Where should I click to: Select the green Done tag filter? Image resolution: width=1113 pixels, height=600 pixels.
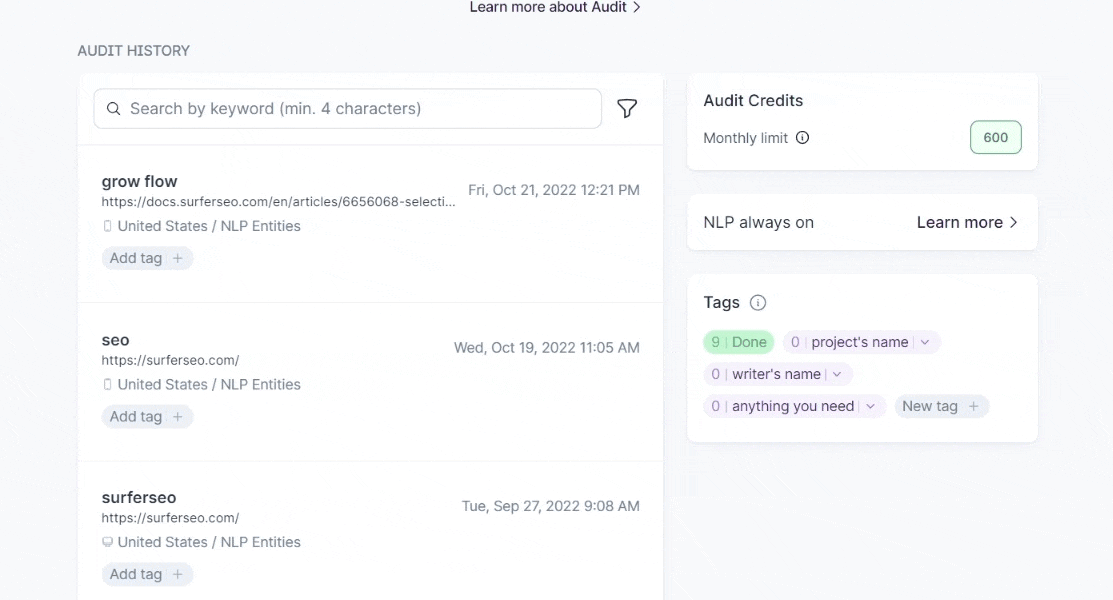738,342
